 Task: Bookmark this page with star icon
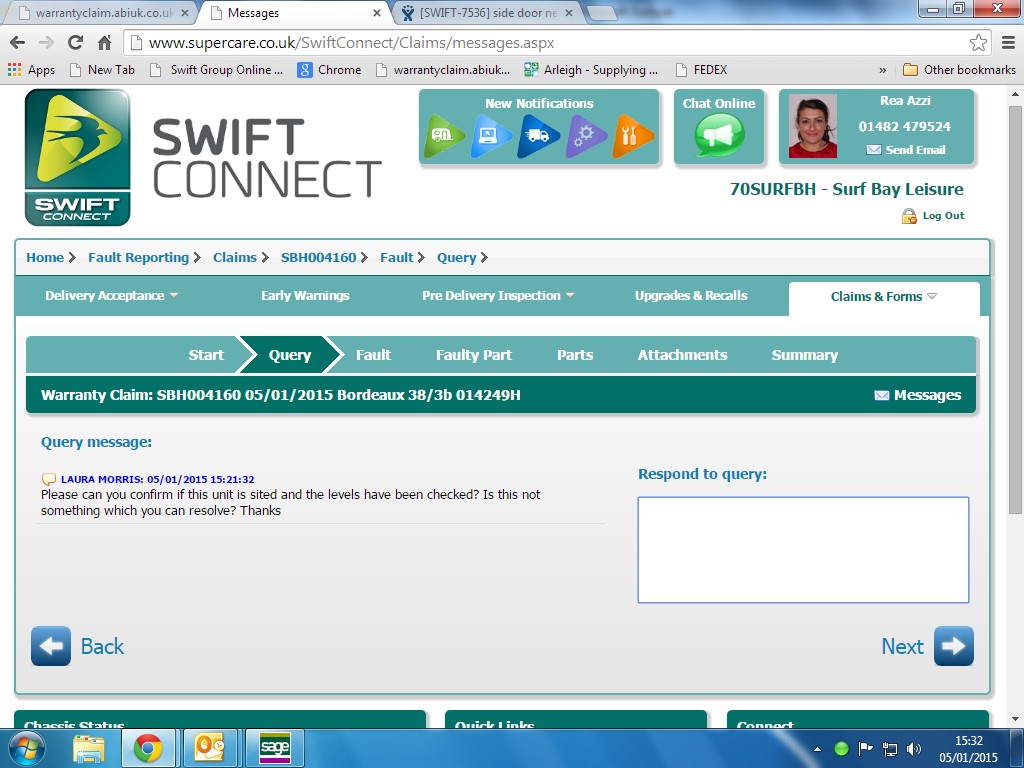[978, 43]
